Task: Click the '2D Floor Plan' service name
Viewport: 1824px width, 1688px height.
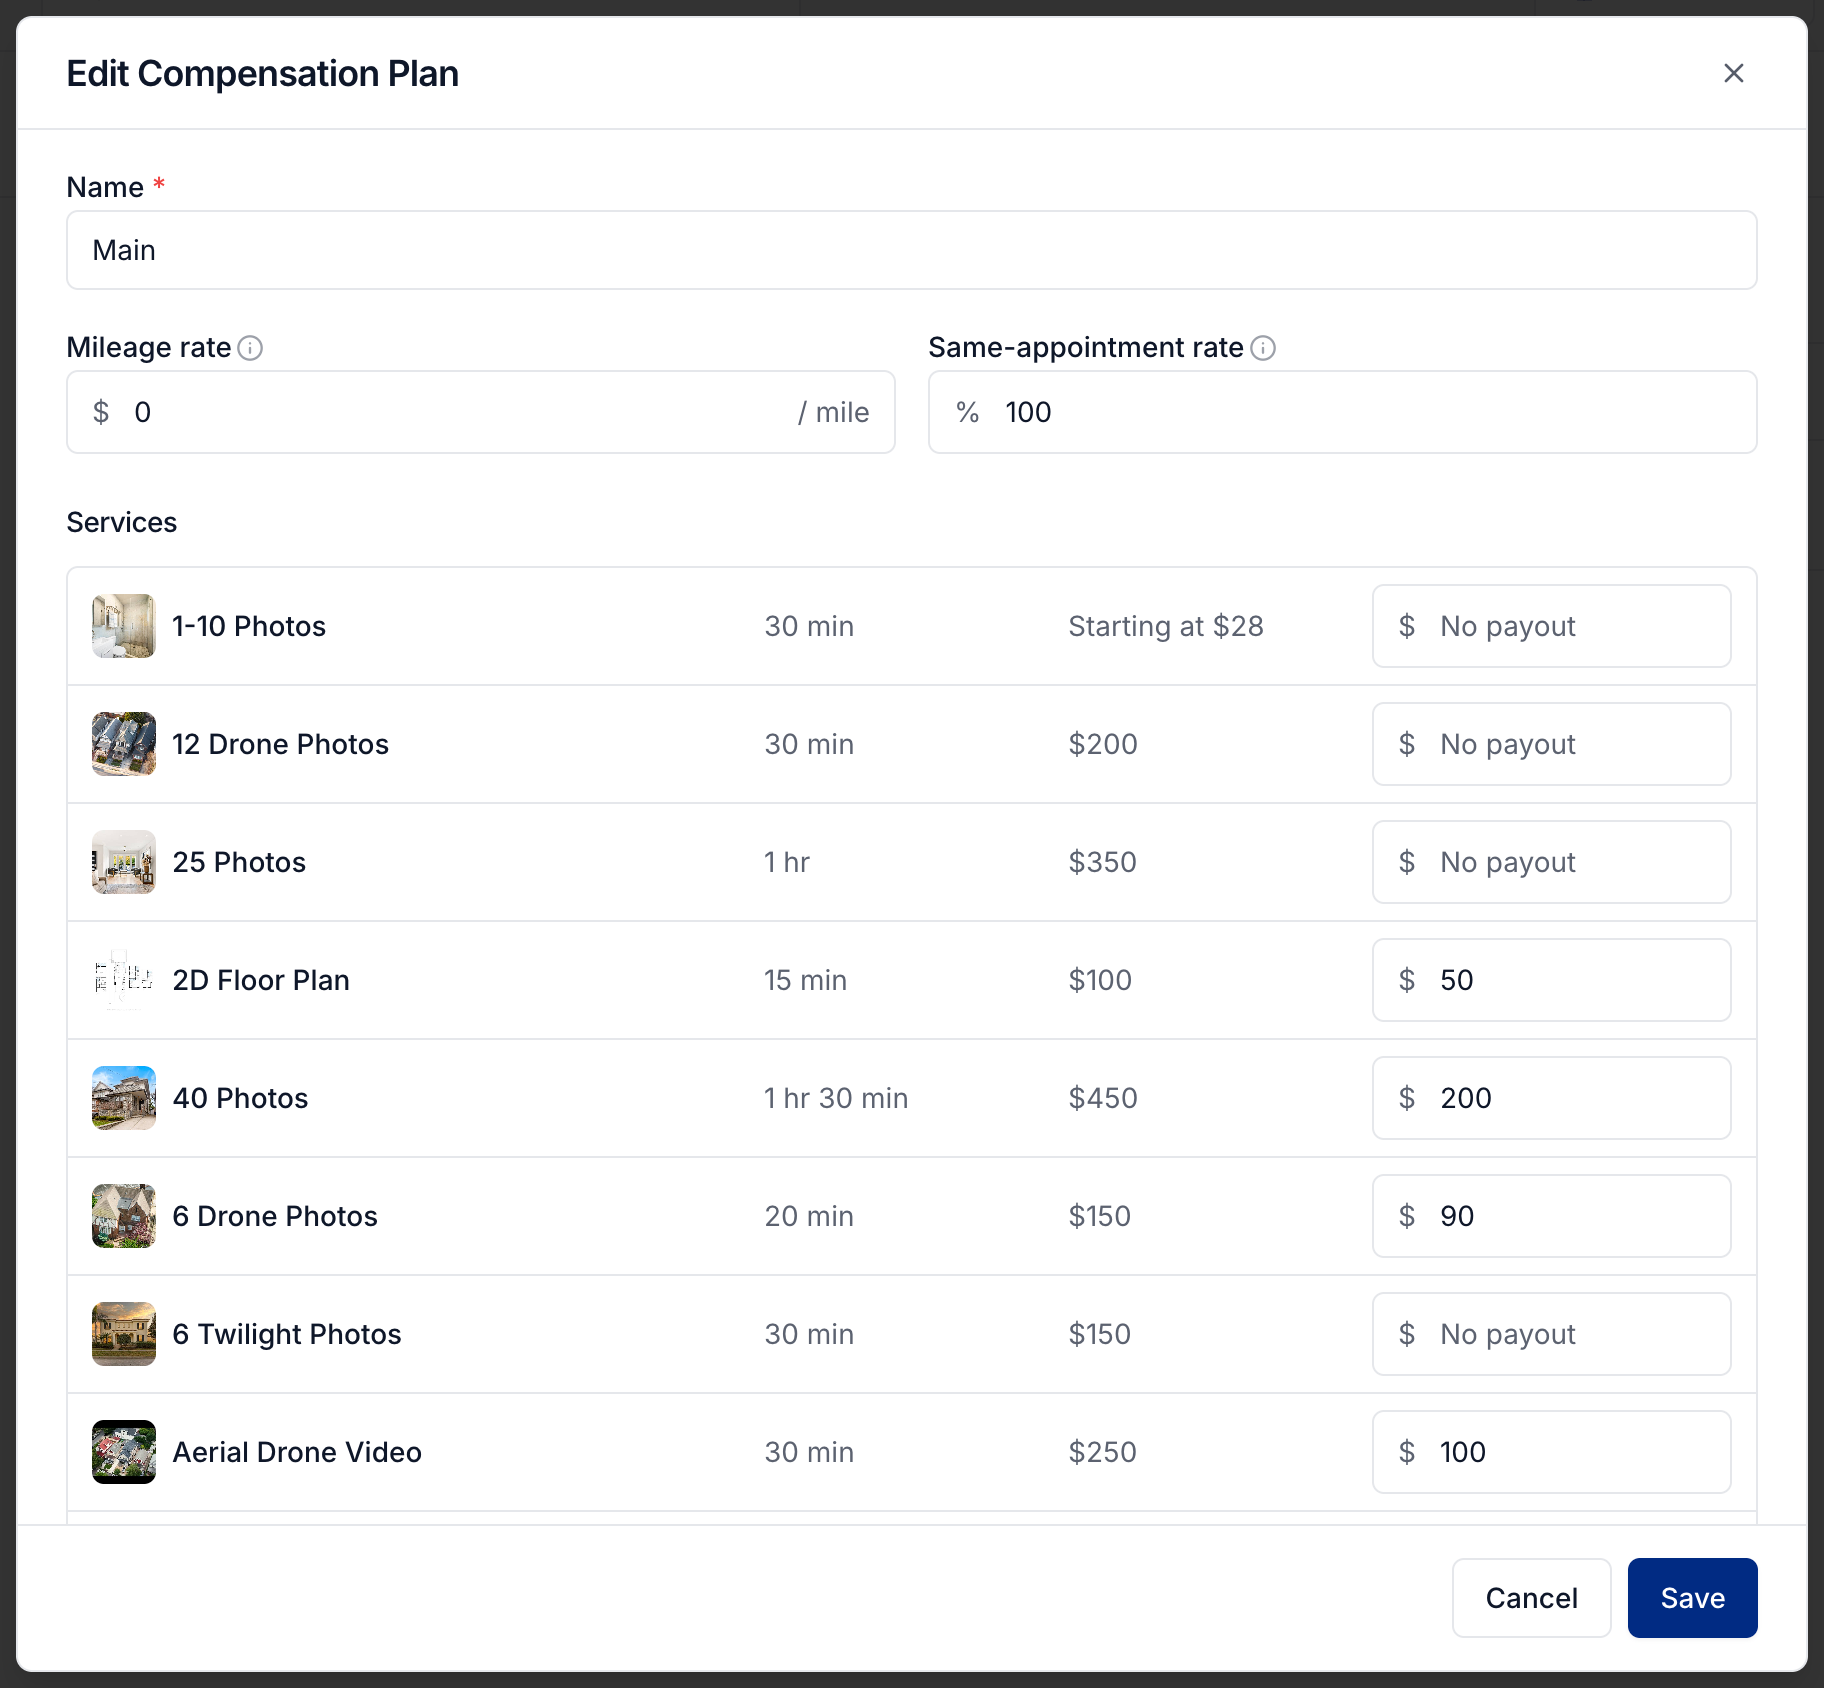Action: [x=261, y=980]
